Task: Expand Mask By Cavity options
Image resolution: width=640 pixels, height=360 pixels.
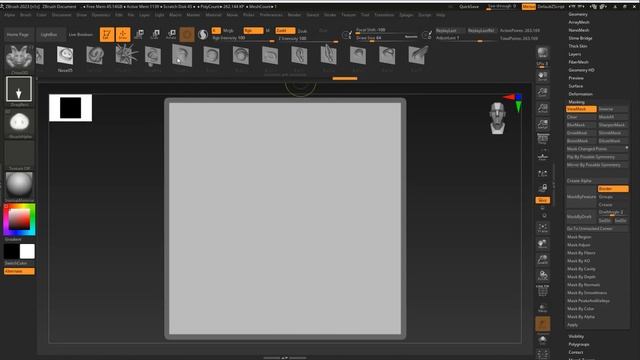Action: click(581, 269)
